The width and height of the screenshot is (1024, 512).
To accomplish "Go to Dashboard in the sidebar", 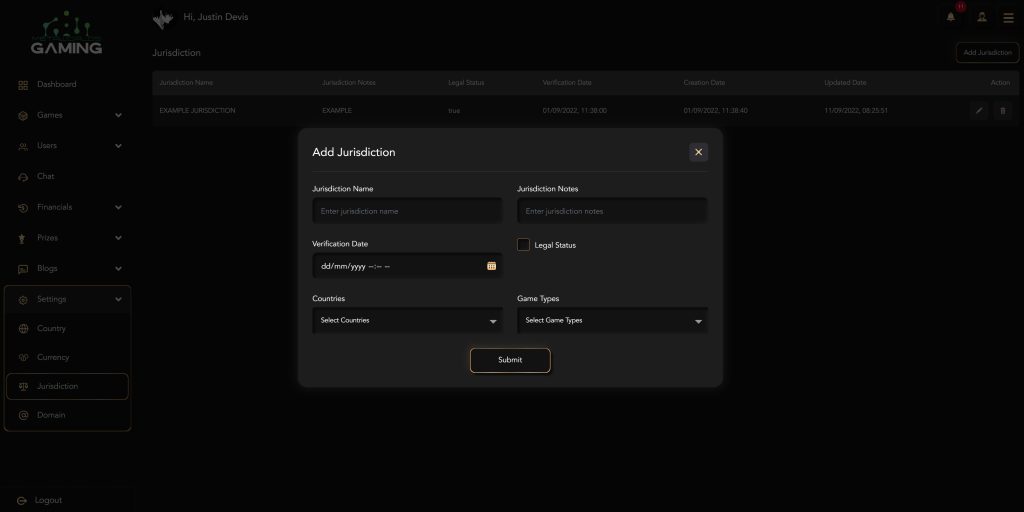I will [x=56, y=84].
